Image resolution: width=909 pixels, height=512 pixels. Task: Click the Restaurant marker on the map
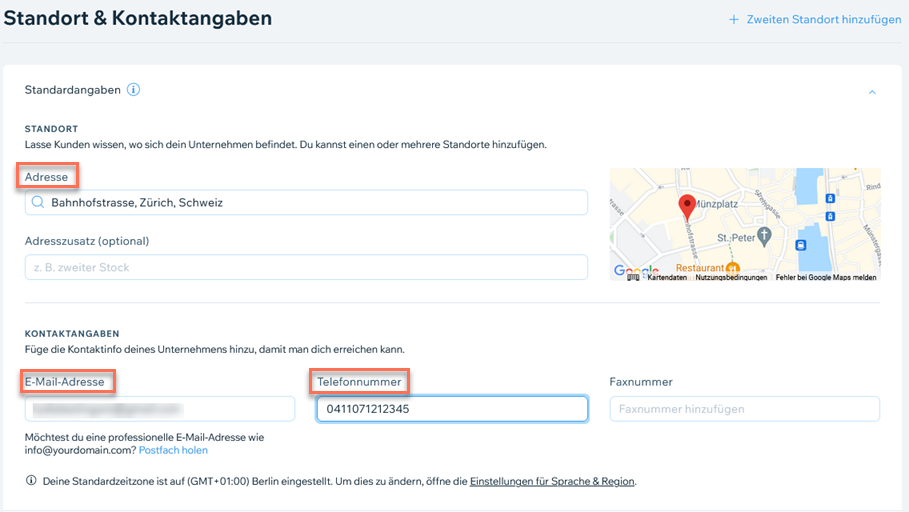(x=732, y=268)
